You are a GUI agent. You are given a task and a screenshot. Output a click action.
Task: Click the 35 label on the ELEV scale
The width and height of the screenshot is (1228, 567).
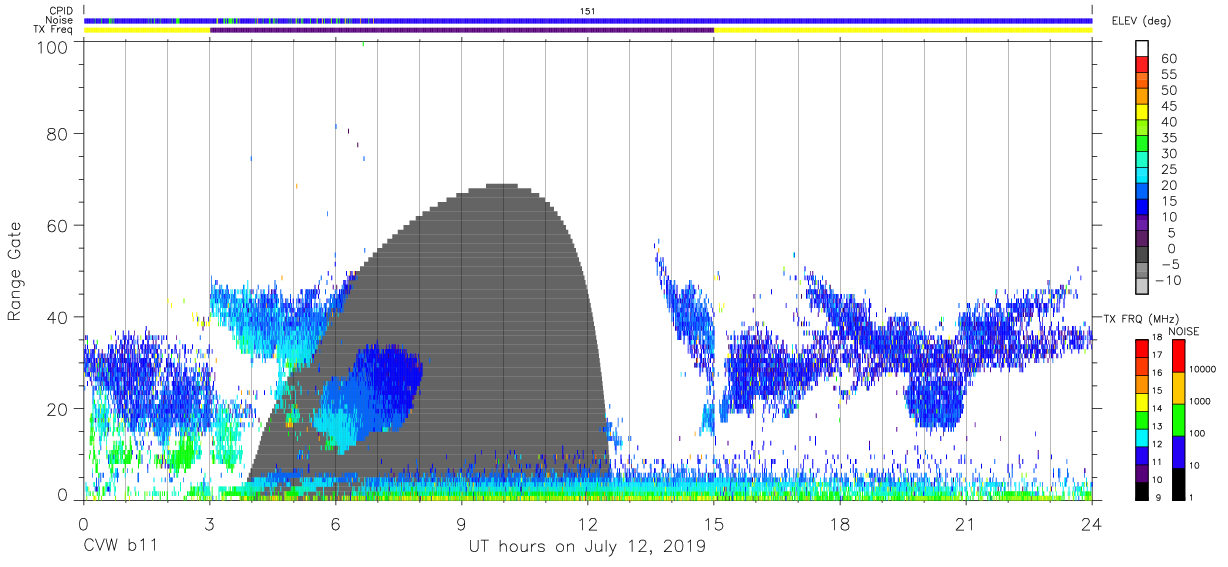tap(1169, 138)
